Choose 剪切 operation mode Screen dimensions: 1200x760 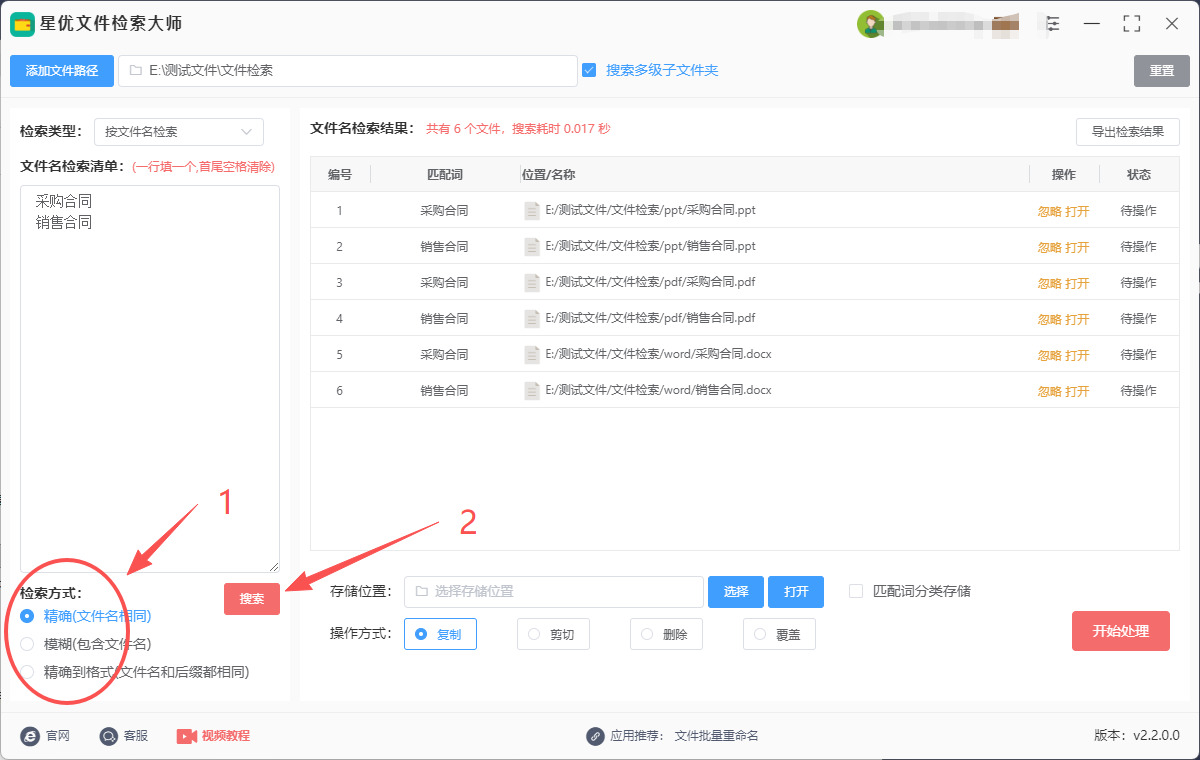(x=553, y=634)
